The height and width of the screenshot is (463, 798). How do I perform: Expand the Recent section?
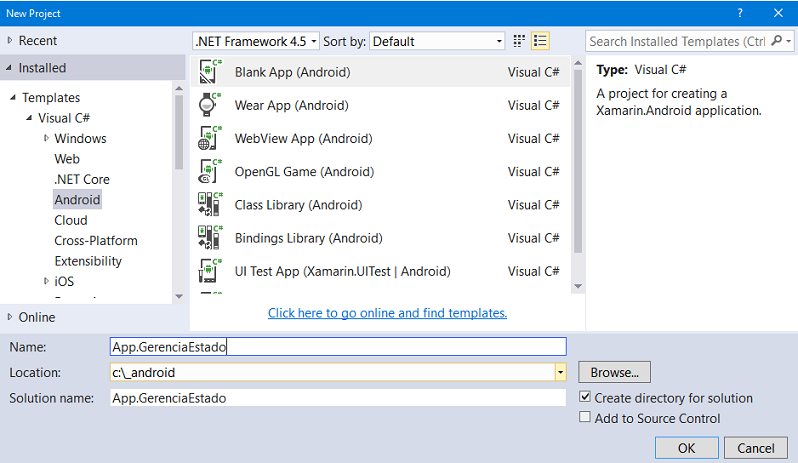tap(10, 40)
